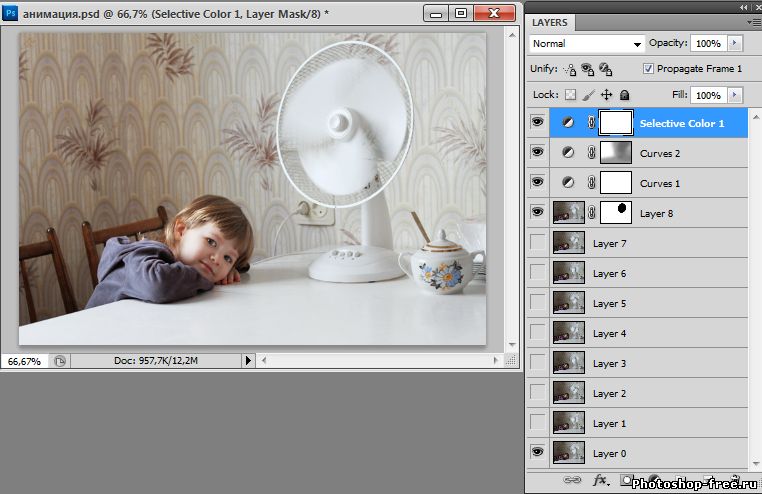Click the Lock all padlock icon

pyautogui.click(x=623, y=95)
